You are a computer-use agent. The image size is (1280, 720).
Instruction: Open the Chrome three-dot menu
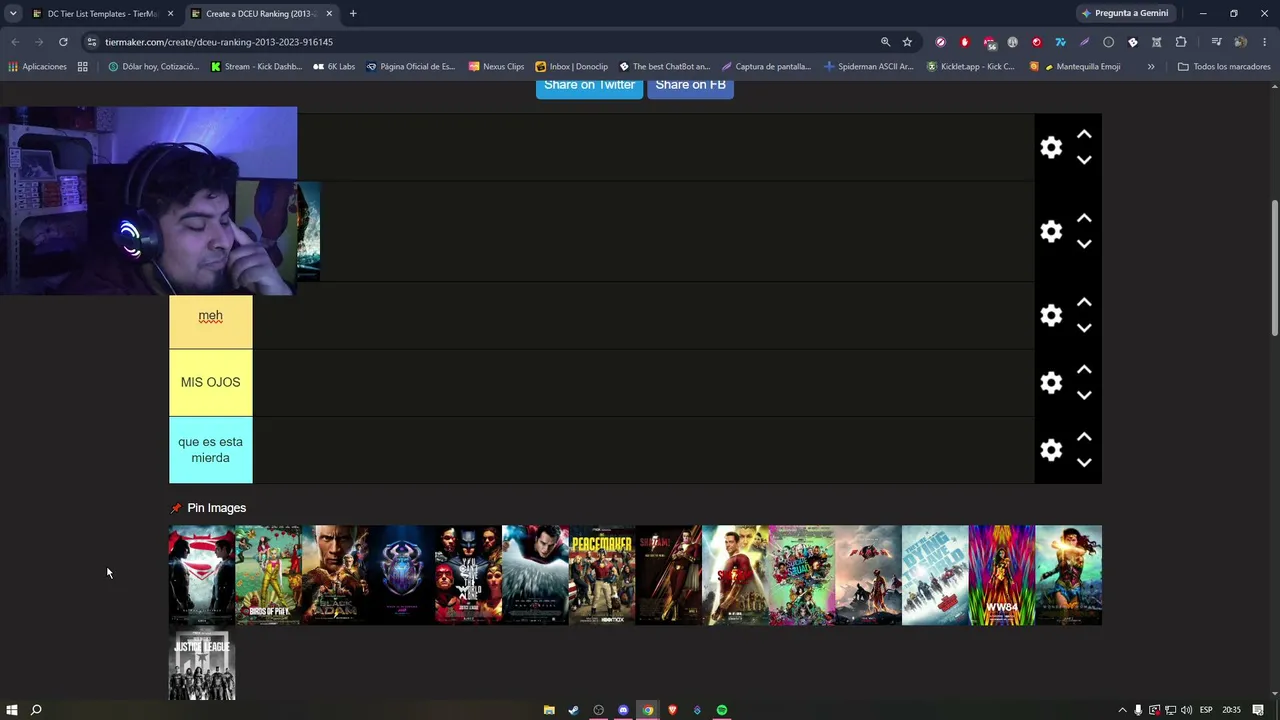click(x=1265, y=42)
